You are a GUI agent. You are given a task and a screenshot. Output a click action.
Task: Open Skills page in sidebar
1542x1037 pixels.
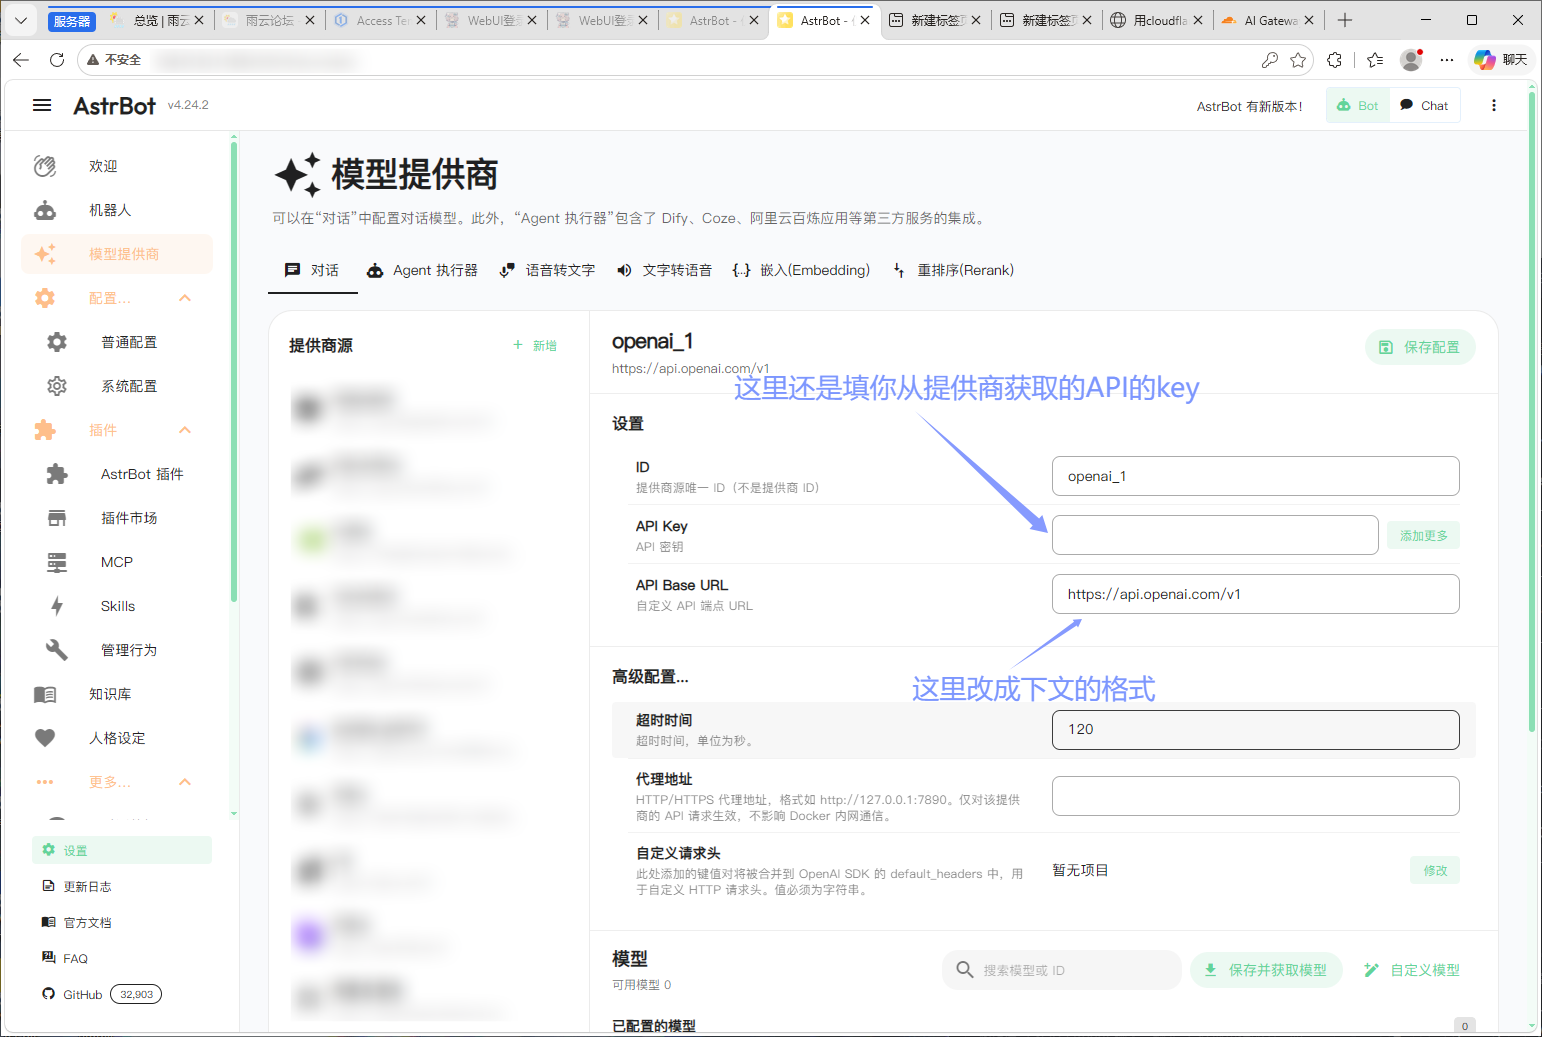[x=117, y=606]
